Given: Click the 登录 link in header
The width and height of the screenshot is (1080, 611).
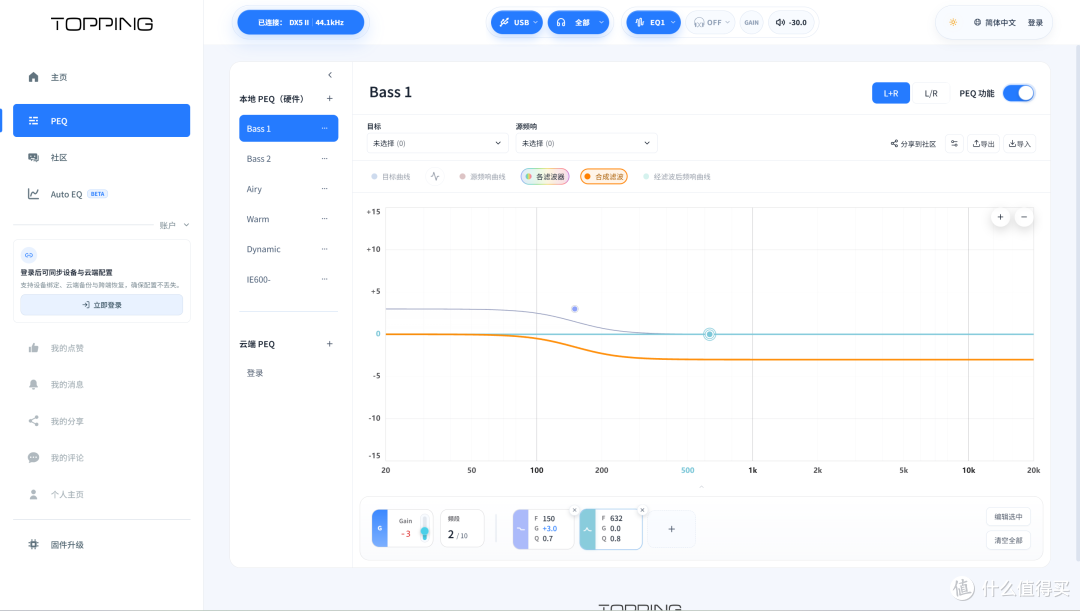Looking at the screenshot, I should pos(1035,22).
